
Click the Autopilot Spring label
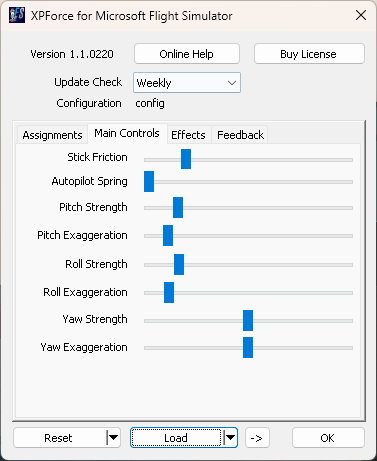pos(90,181)
